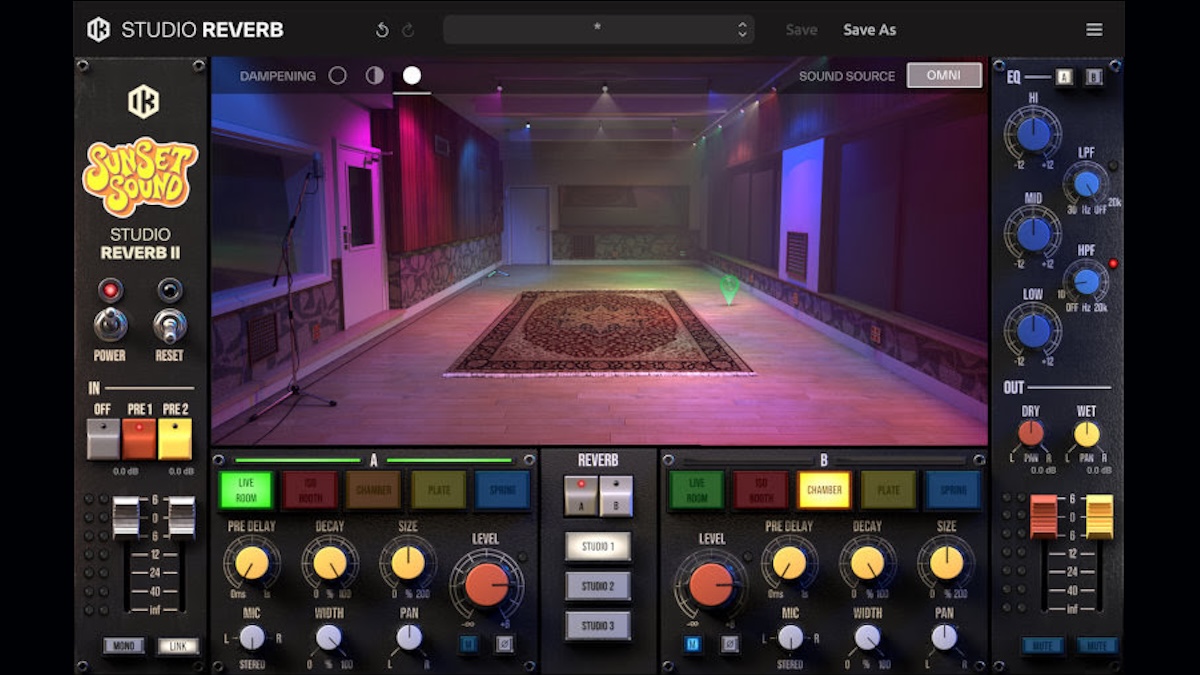1200x675 pixels.
Task: Open the preset selector dropdown
Action: point(598,30)
